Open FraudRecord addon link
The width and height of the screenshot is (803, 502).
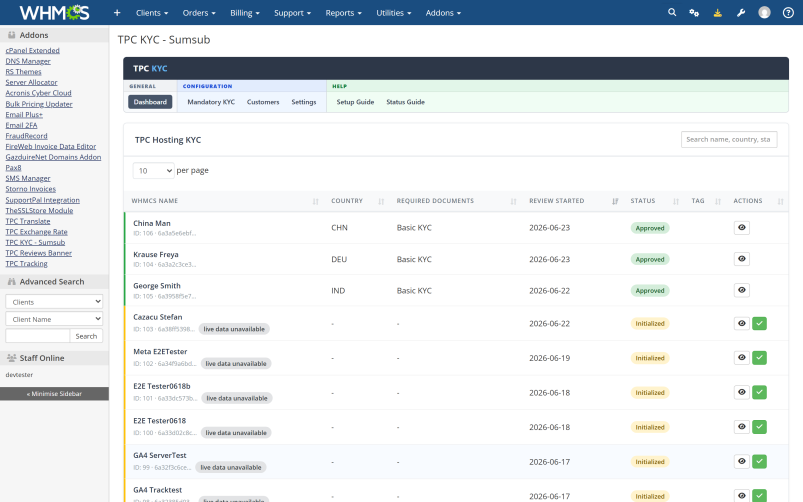(27, 136)
